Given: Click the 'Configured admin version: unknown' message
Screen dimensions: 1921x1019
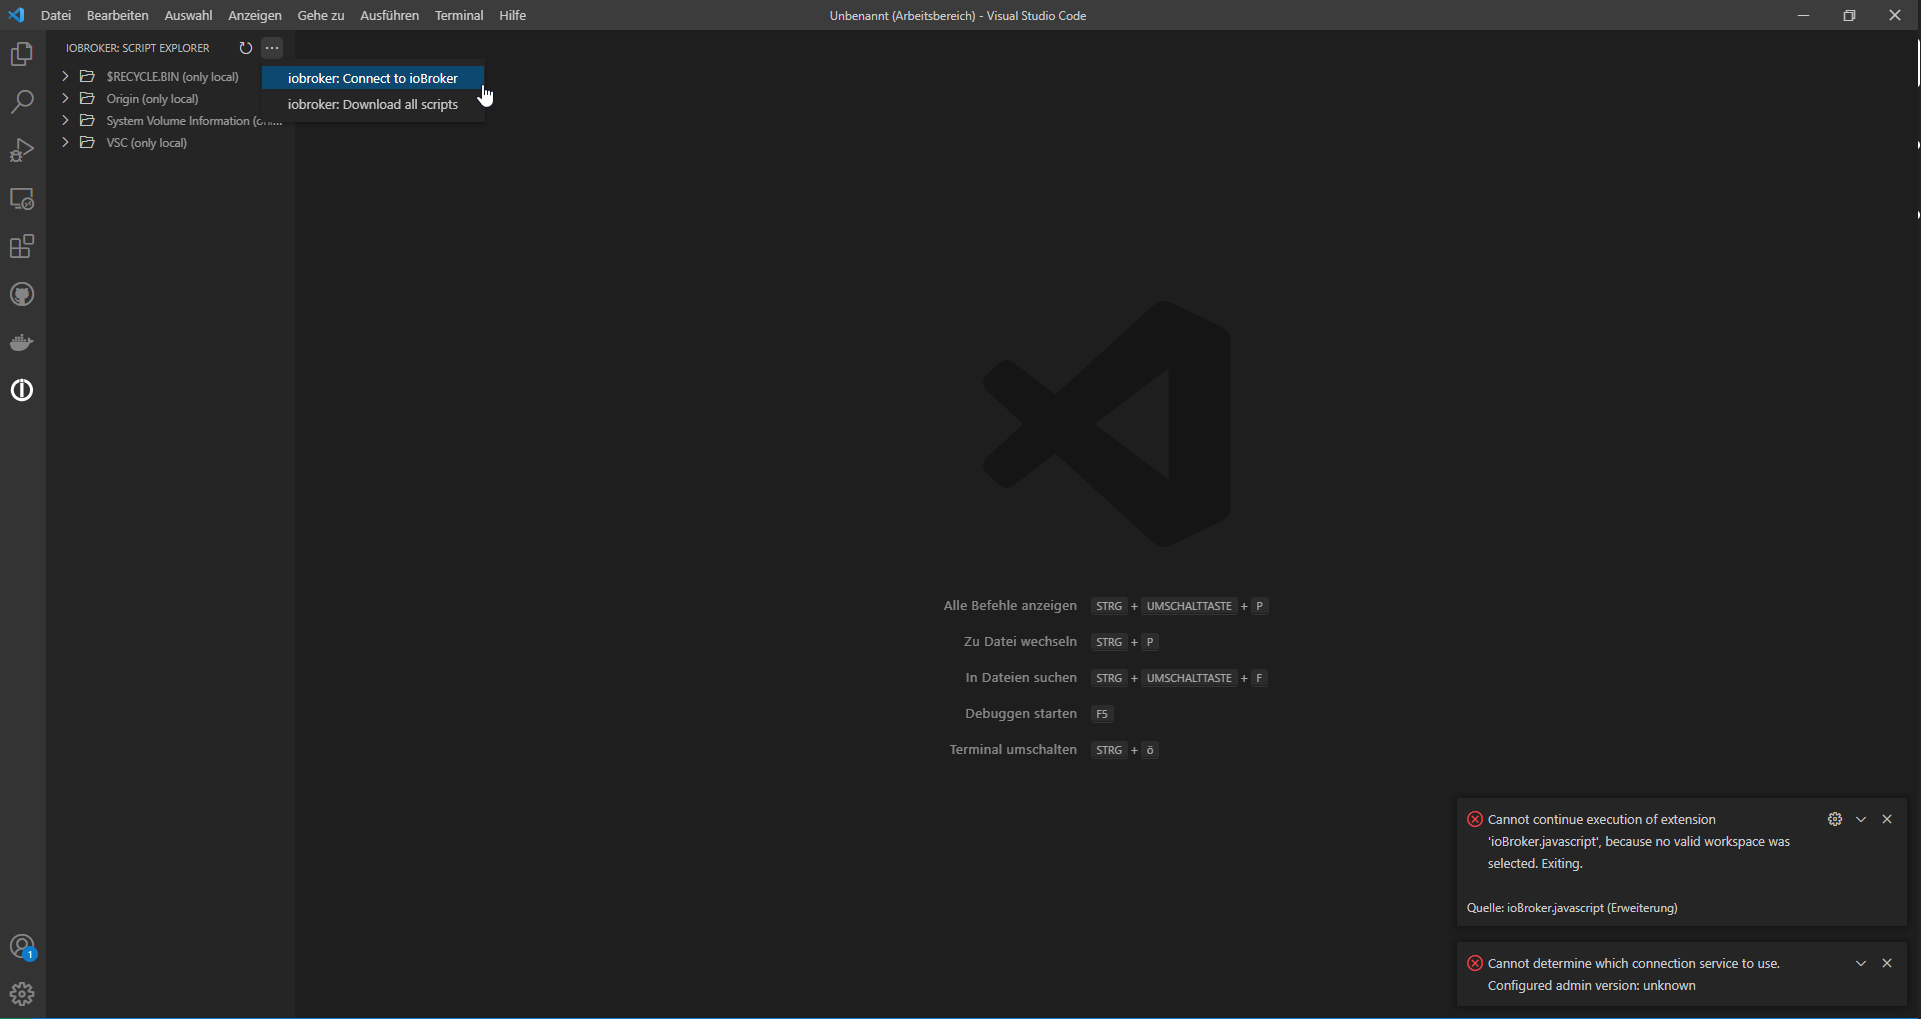Looking at the screenshot, I should [1592, 985].
